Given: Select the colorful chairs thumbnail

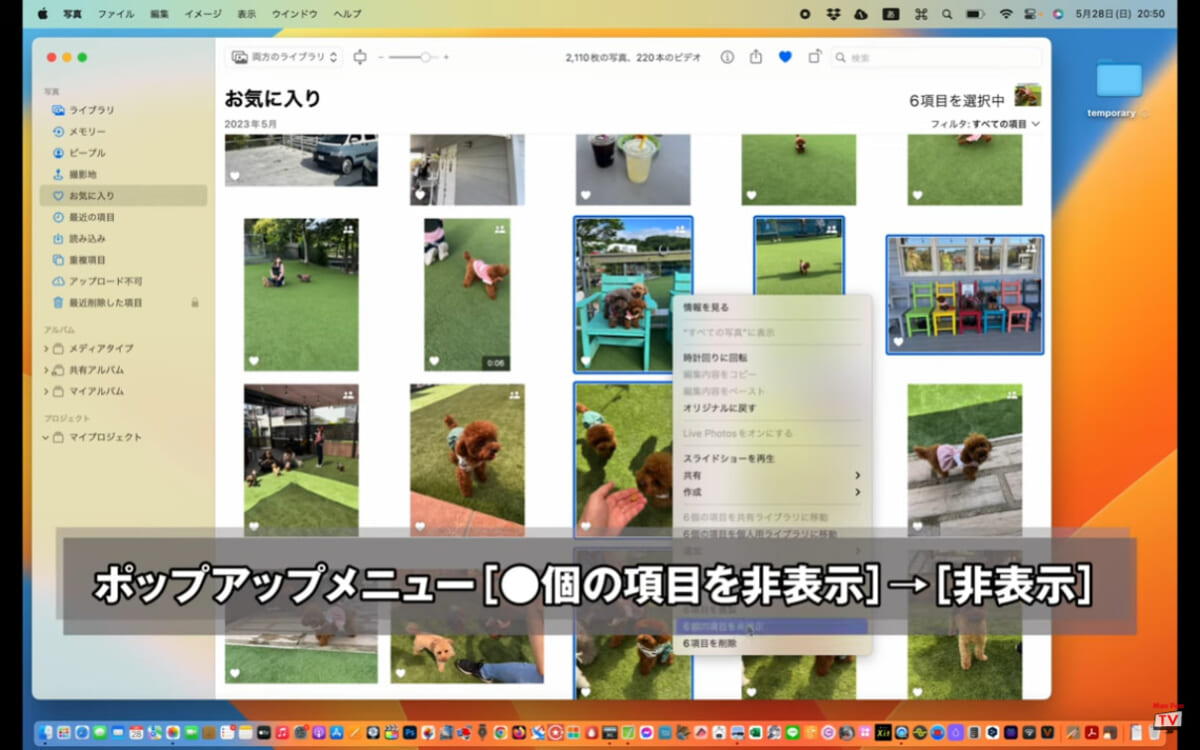Looking at the screenshot, I should (965, 294).
